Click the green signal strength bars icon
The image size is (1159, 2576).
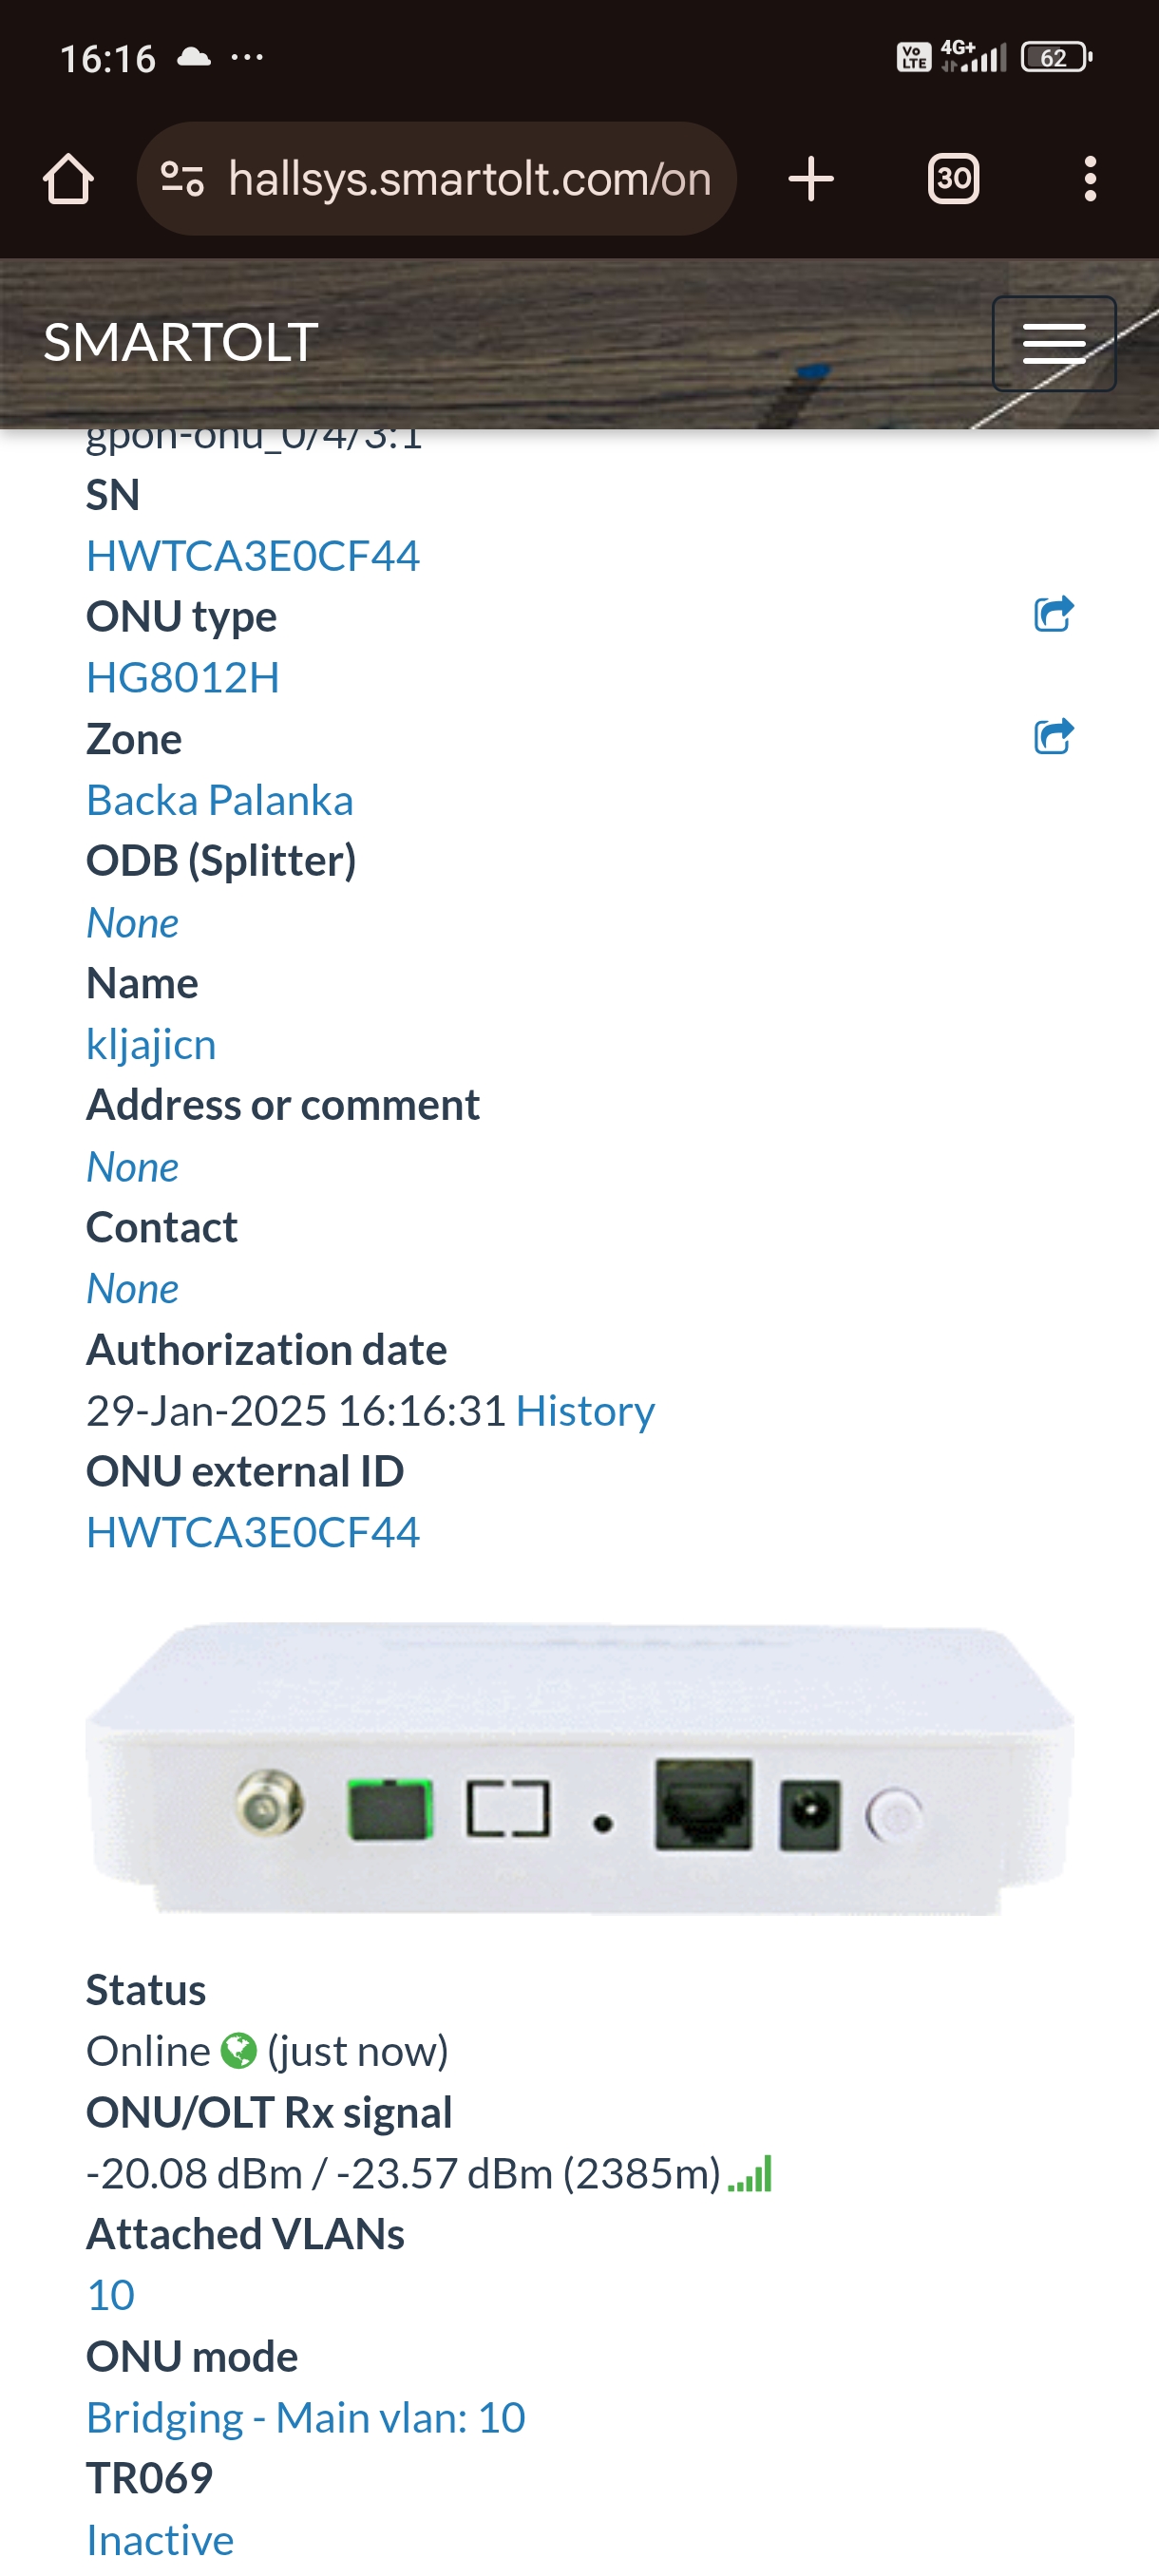pyautogui.click(x=750, y=2174)
